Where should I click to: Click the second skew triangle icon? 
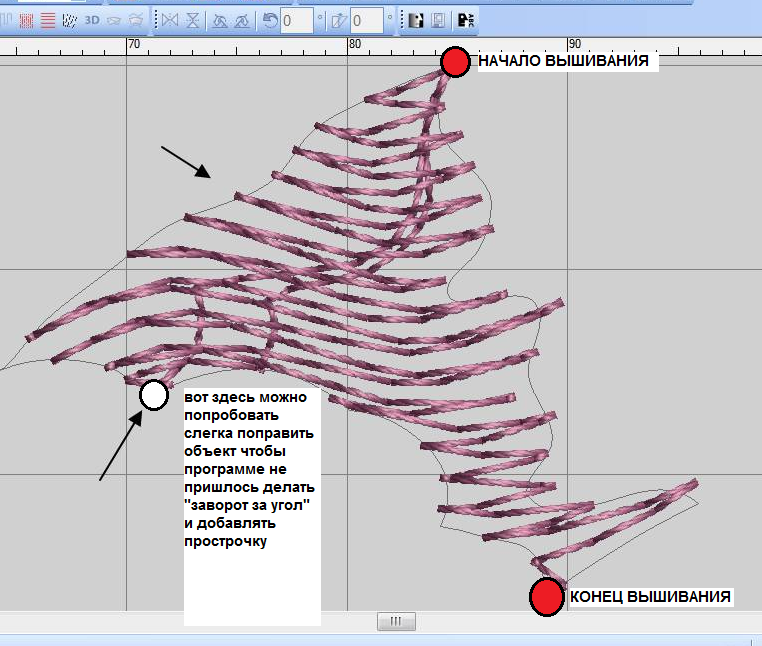click(x=242, y=19)
